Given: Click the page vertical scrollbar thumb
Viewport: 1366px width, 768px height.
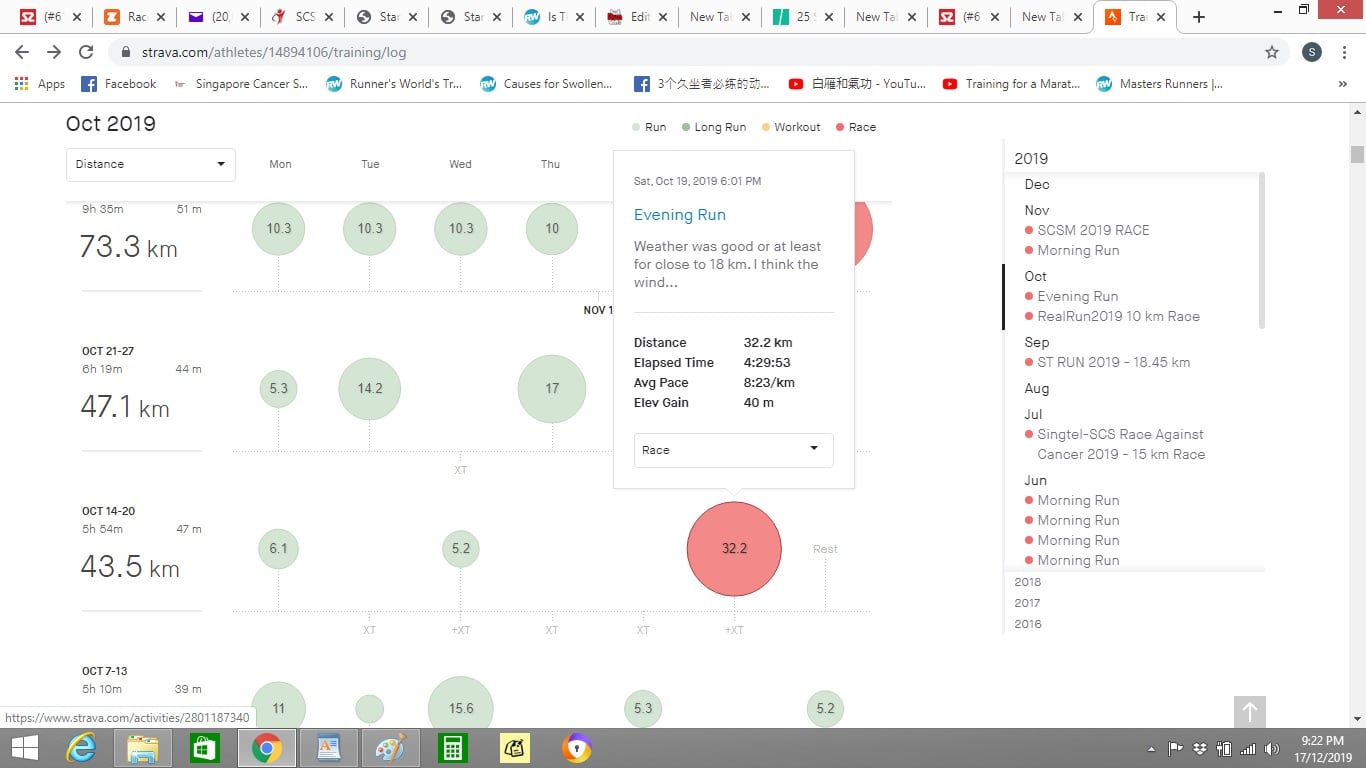Looking at the screenshot, I should coord(1357,154).
